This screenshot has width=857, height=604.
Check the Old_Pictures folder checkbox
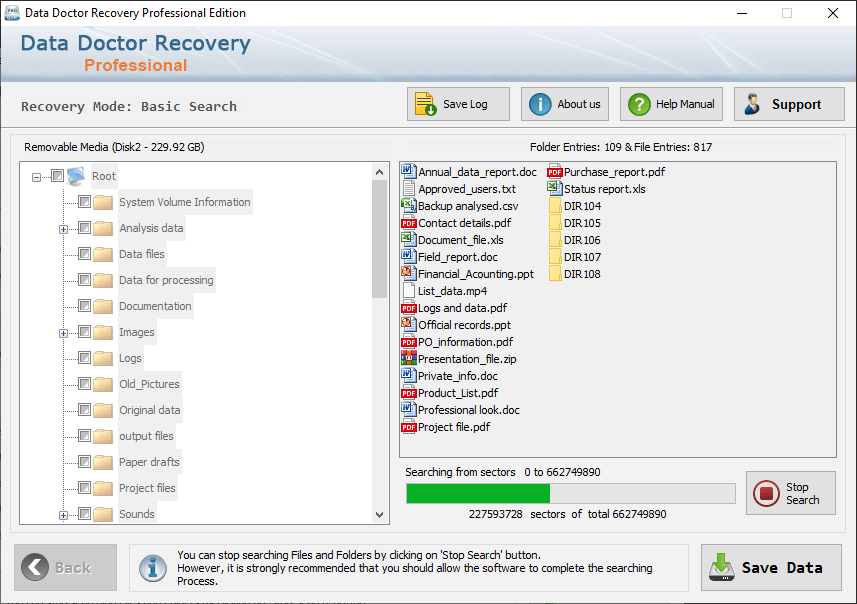[84, 384]
